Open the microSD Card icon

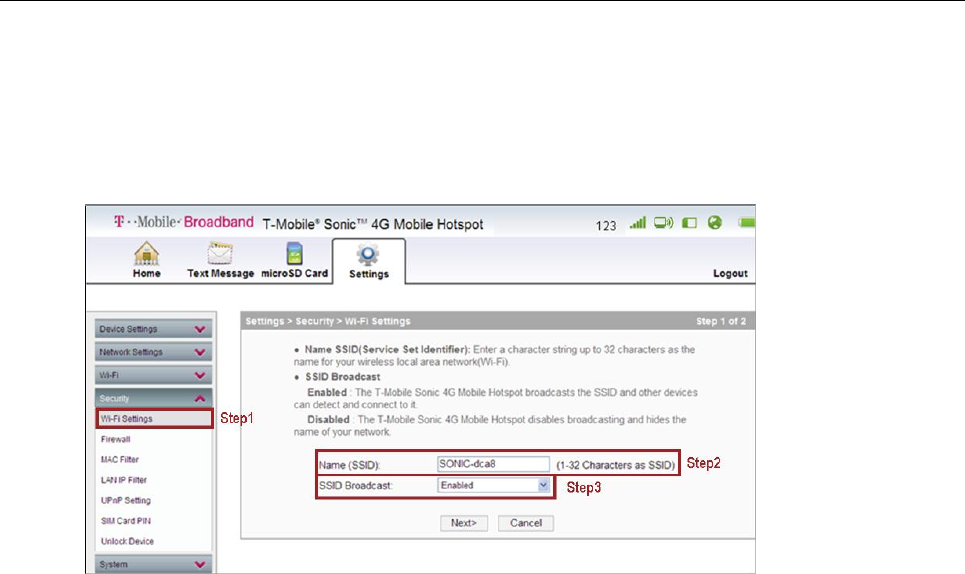click(x=295, y=253)
